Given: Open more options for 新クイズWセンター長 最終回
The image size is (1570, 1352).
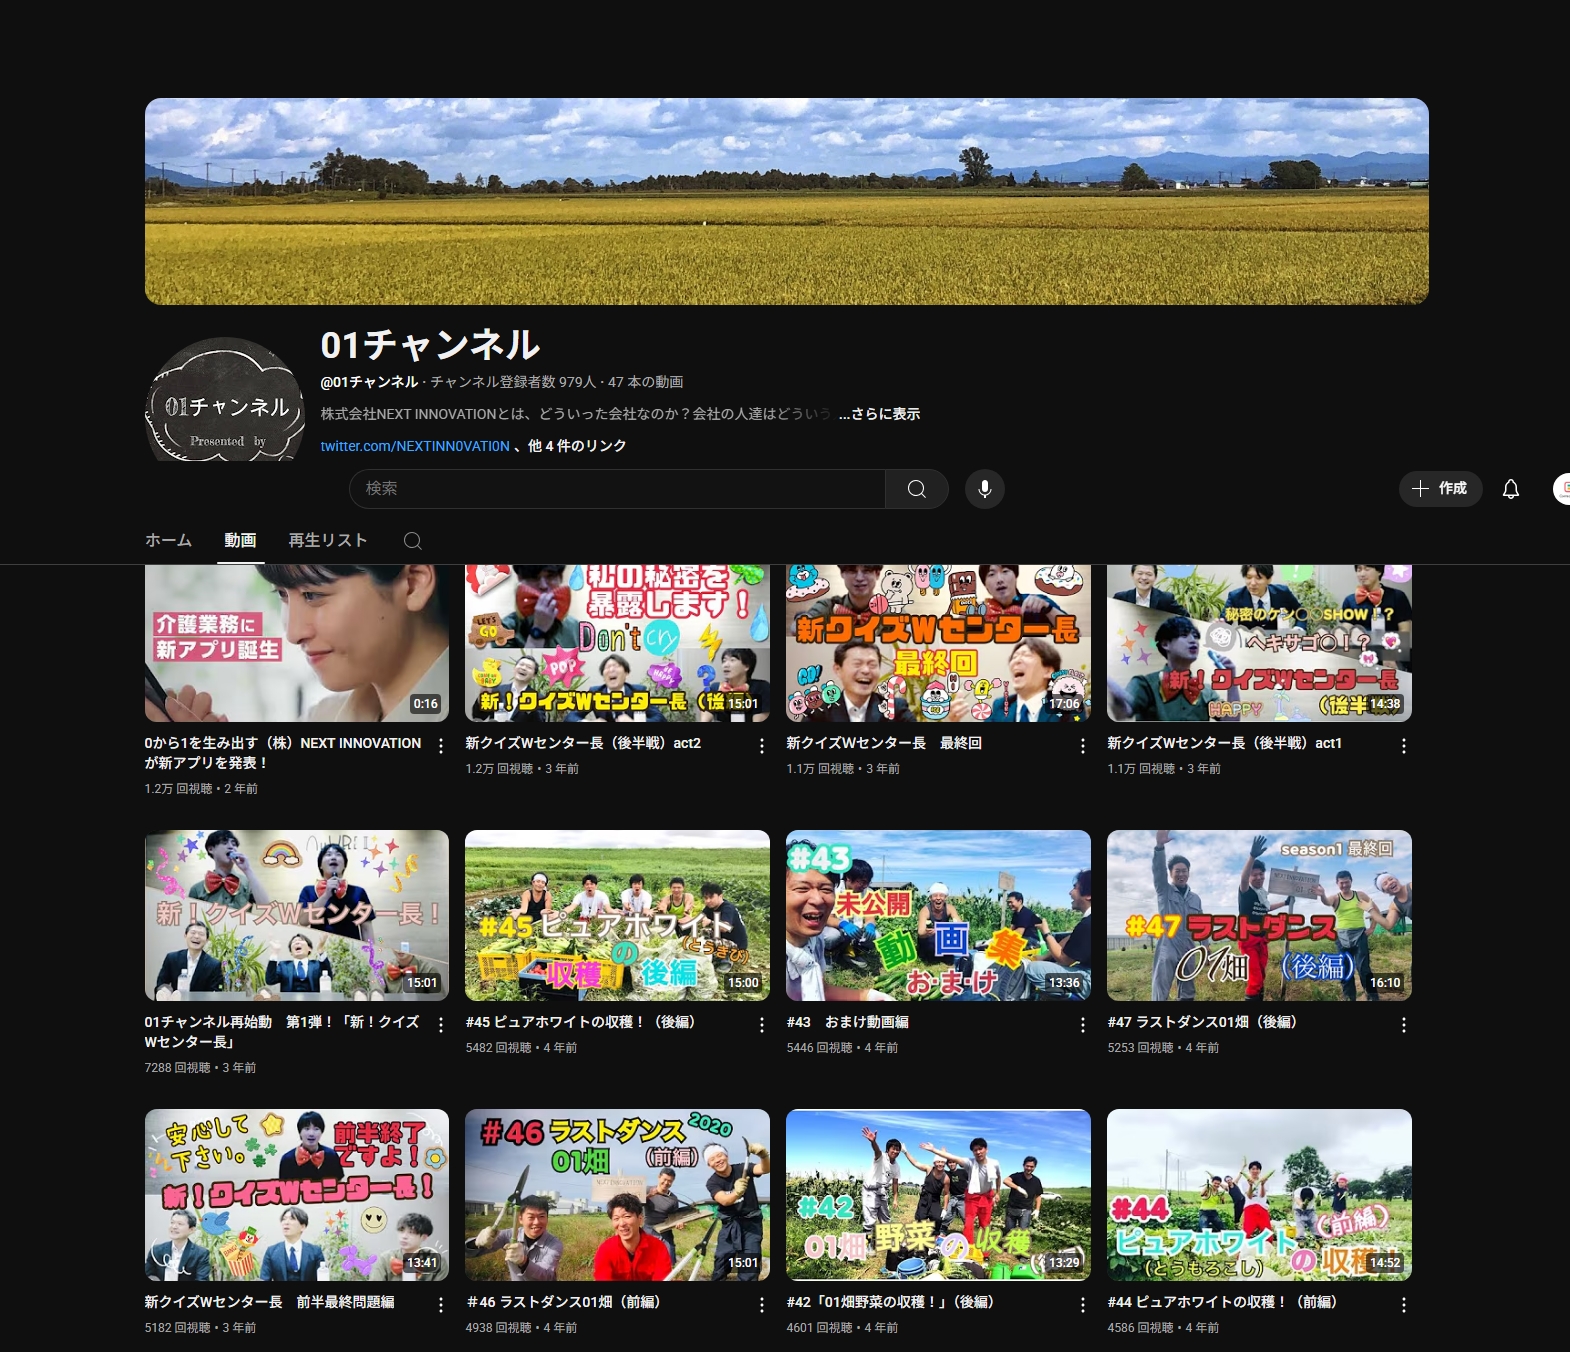Looking at the screenshot, I should (x=1083, y=746).
